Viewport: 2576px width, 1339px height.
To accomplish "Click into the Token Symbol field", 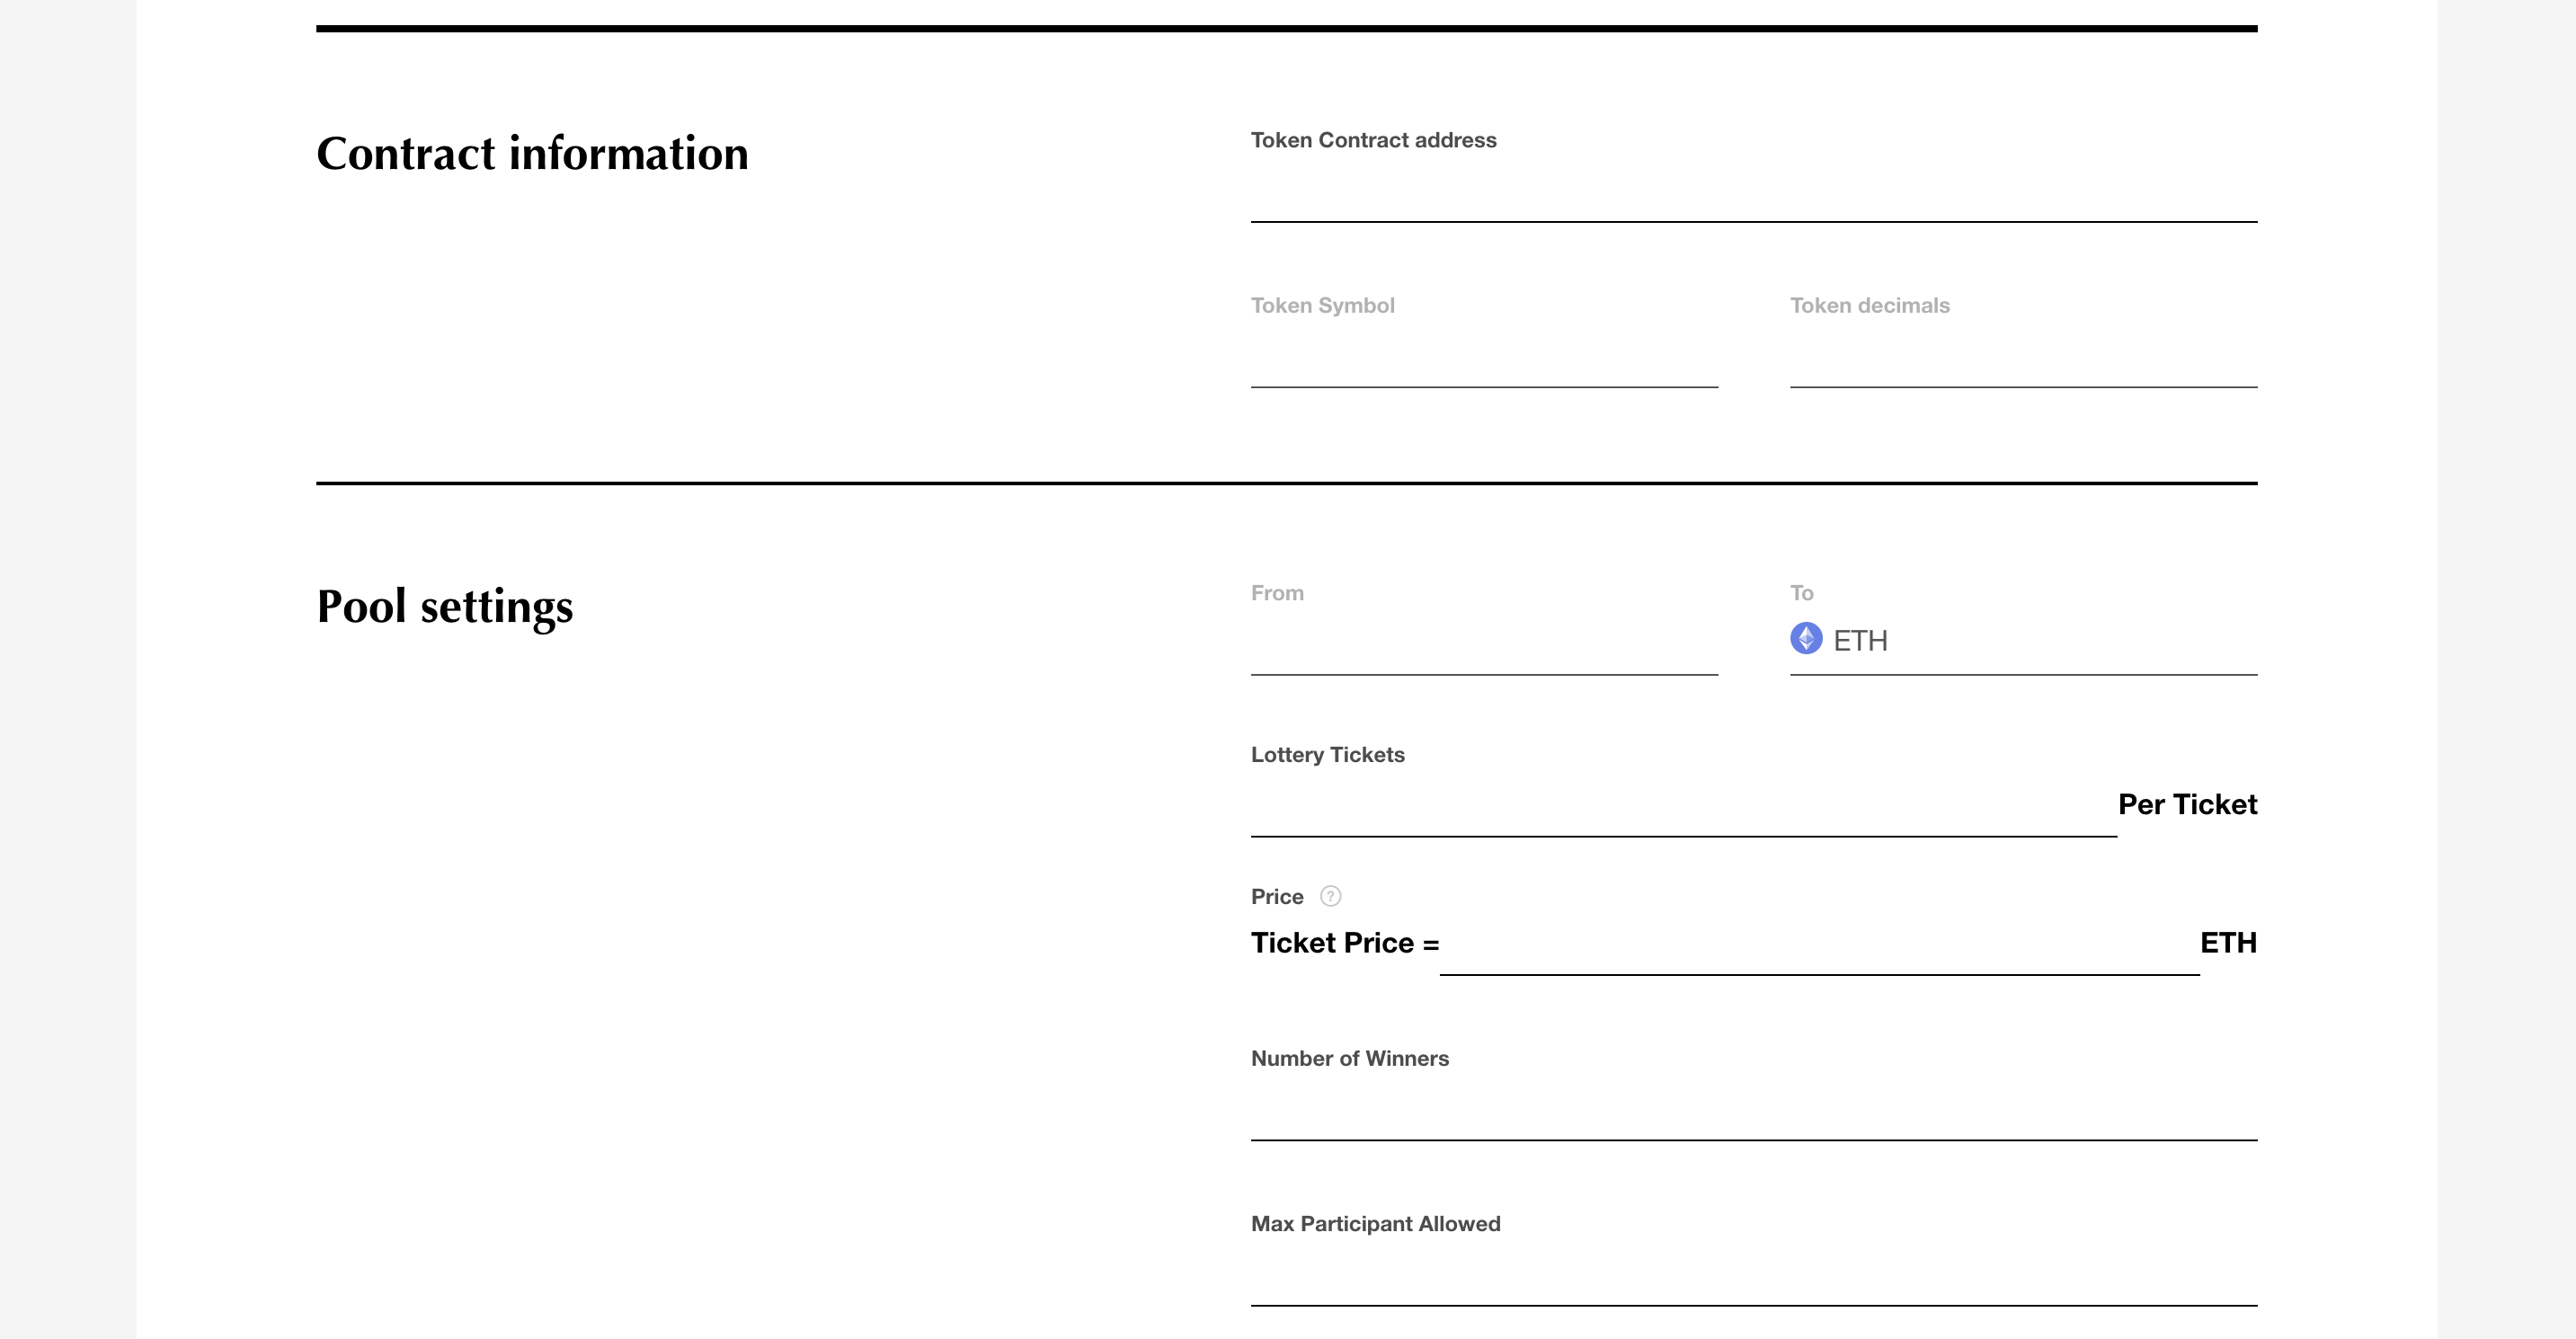I will pos(1484,360).
